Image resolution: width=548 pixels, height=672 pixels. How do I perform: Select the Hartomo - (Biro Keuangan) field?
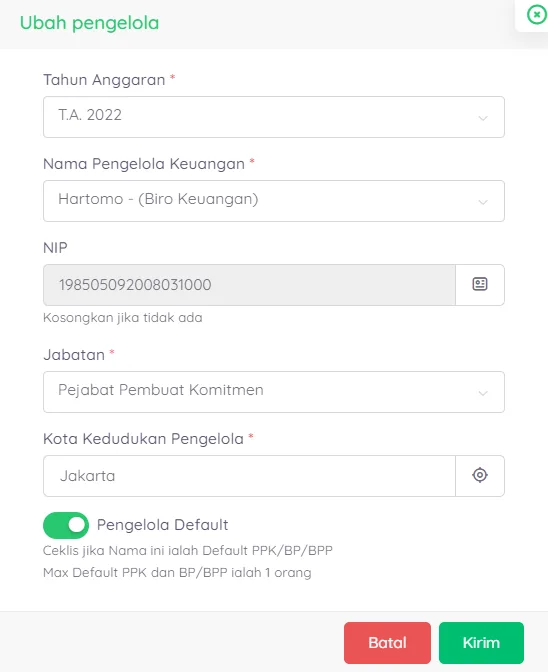click(x=274, y=201)
